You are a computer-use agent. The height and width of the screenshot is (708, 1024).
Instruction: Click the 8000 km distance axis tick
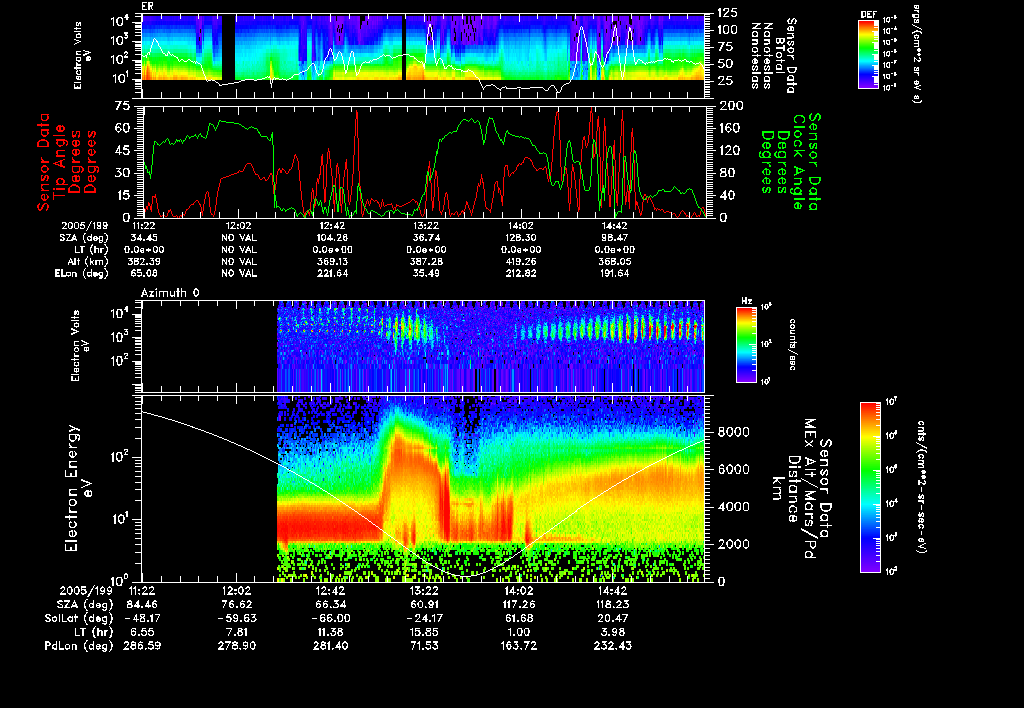click(733, 432)
